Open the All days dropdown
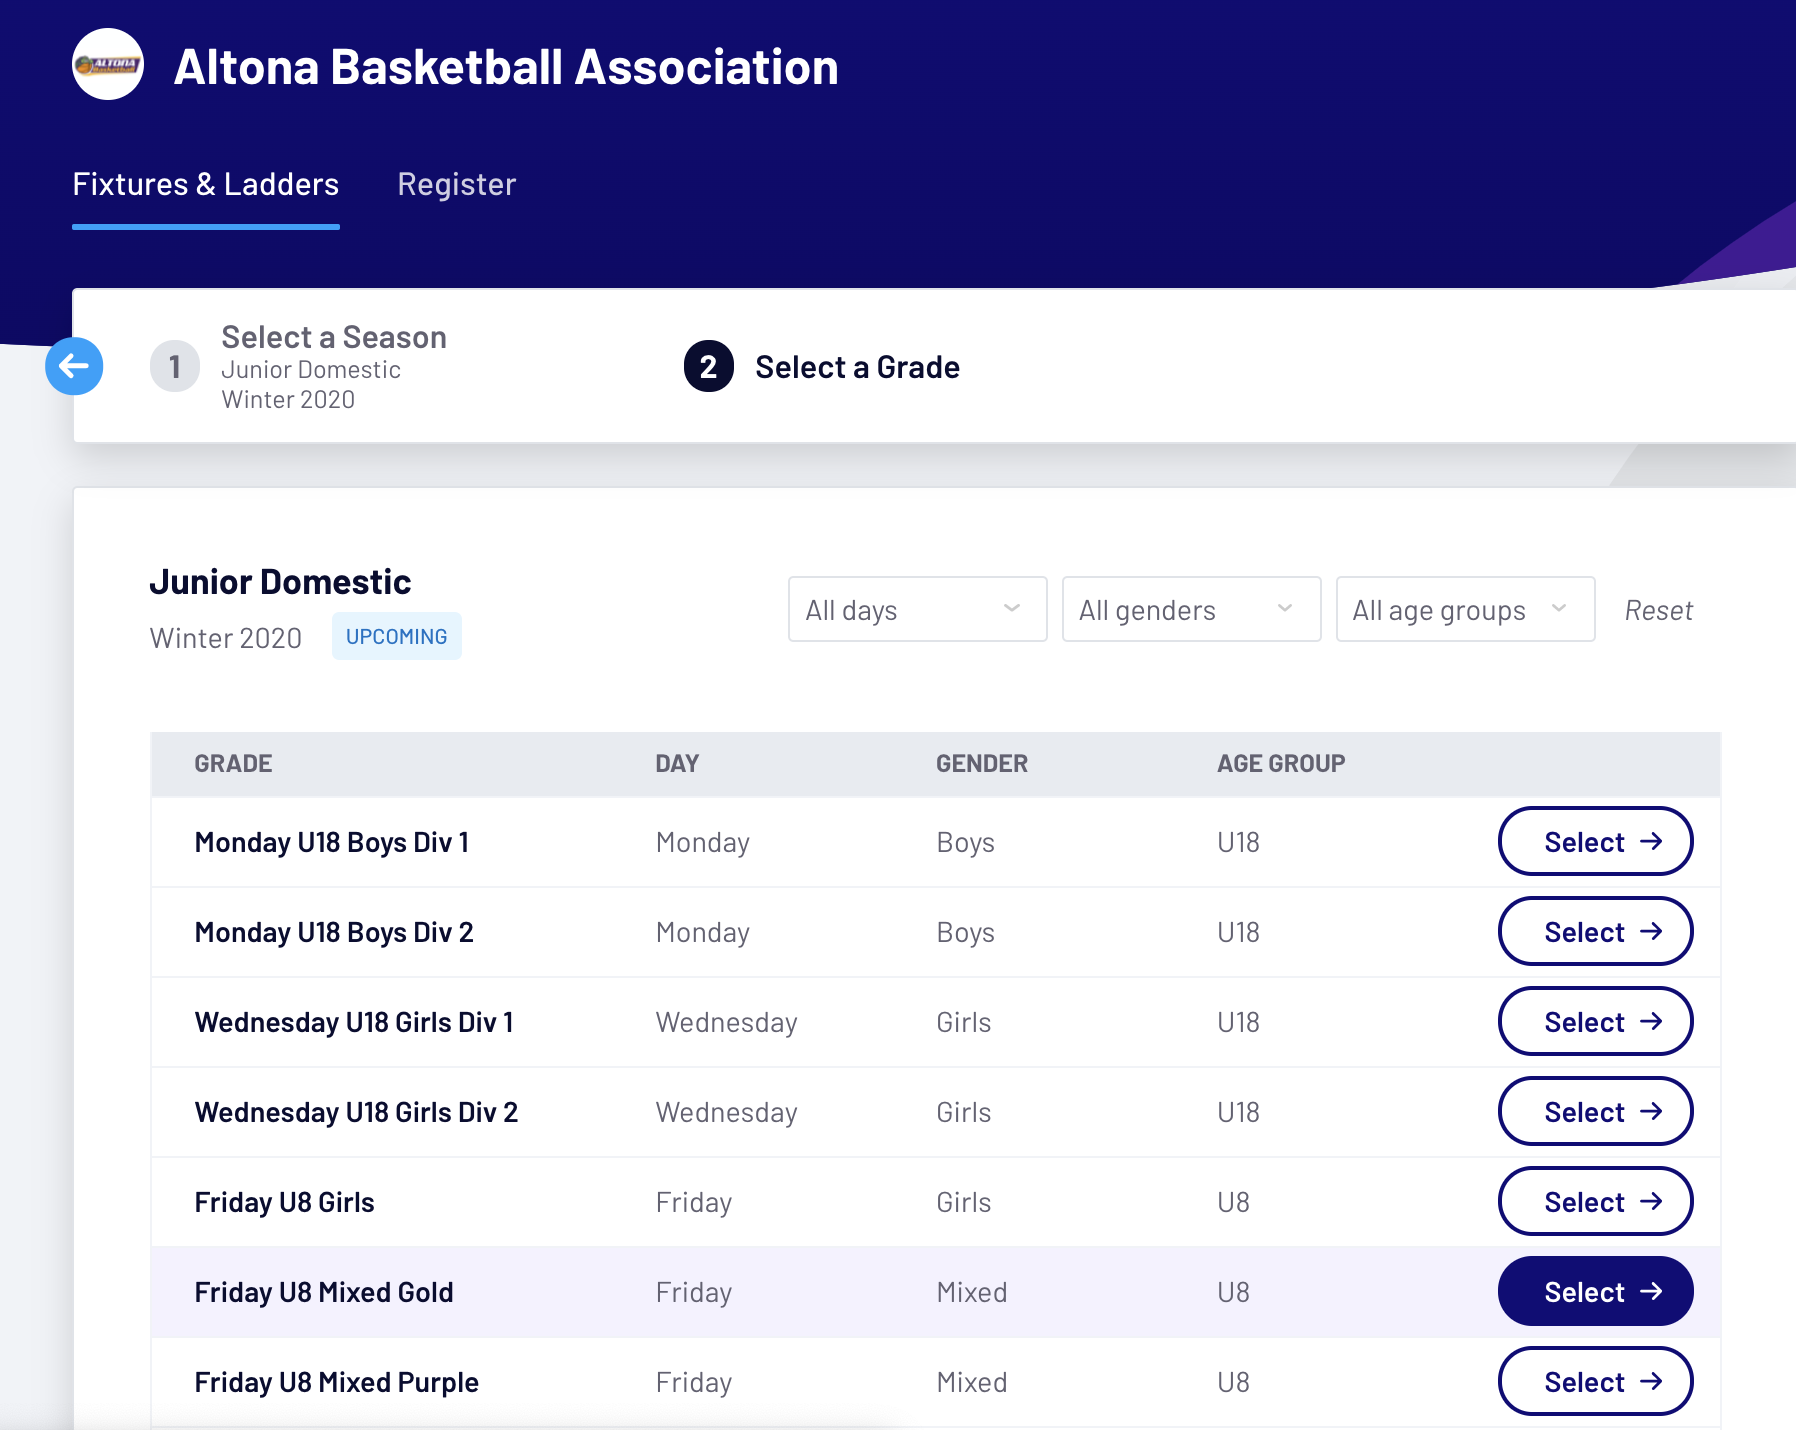The height and width of the screenshot is (1430, 1796). coord(916,609)
